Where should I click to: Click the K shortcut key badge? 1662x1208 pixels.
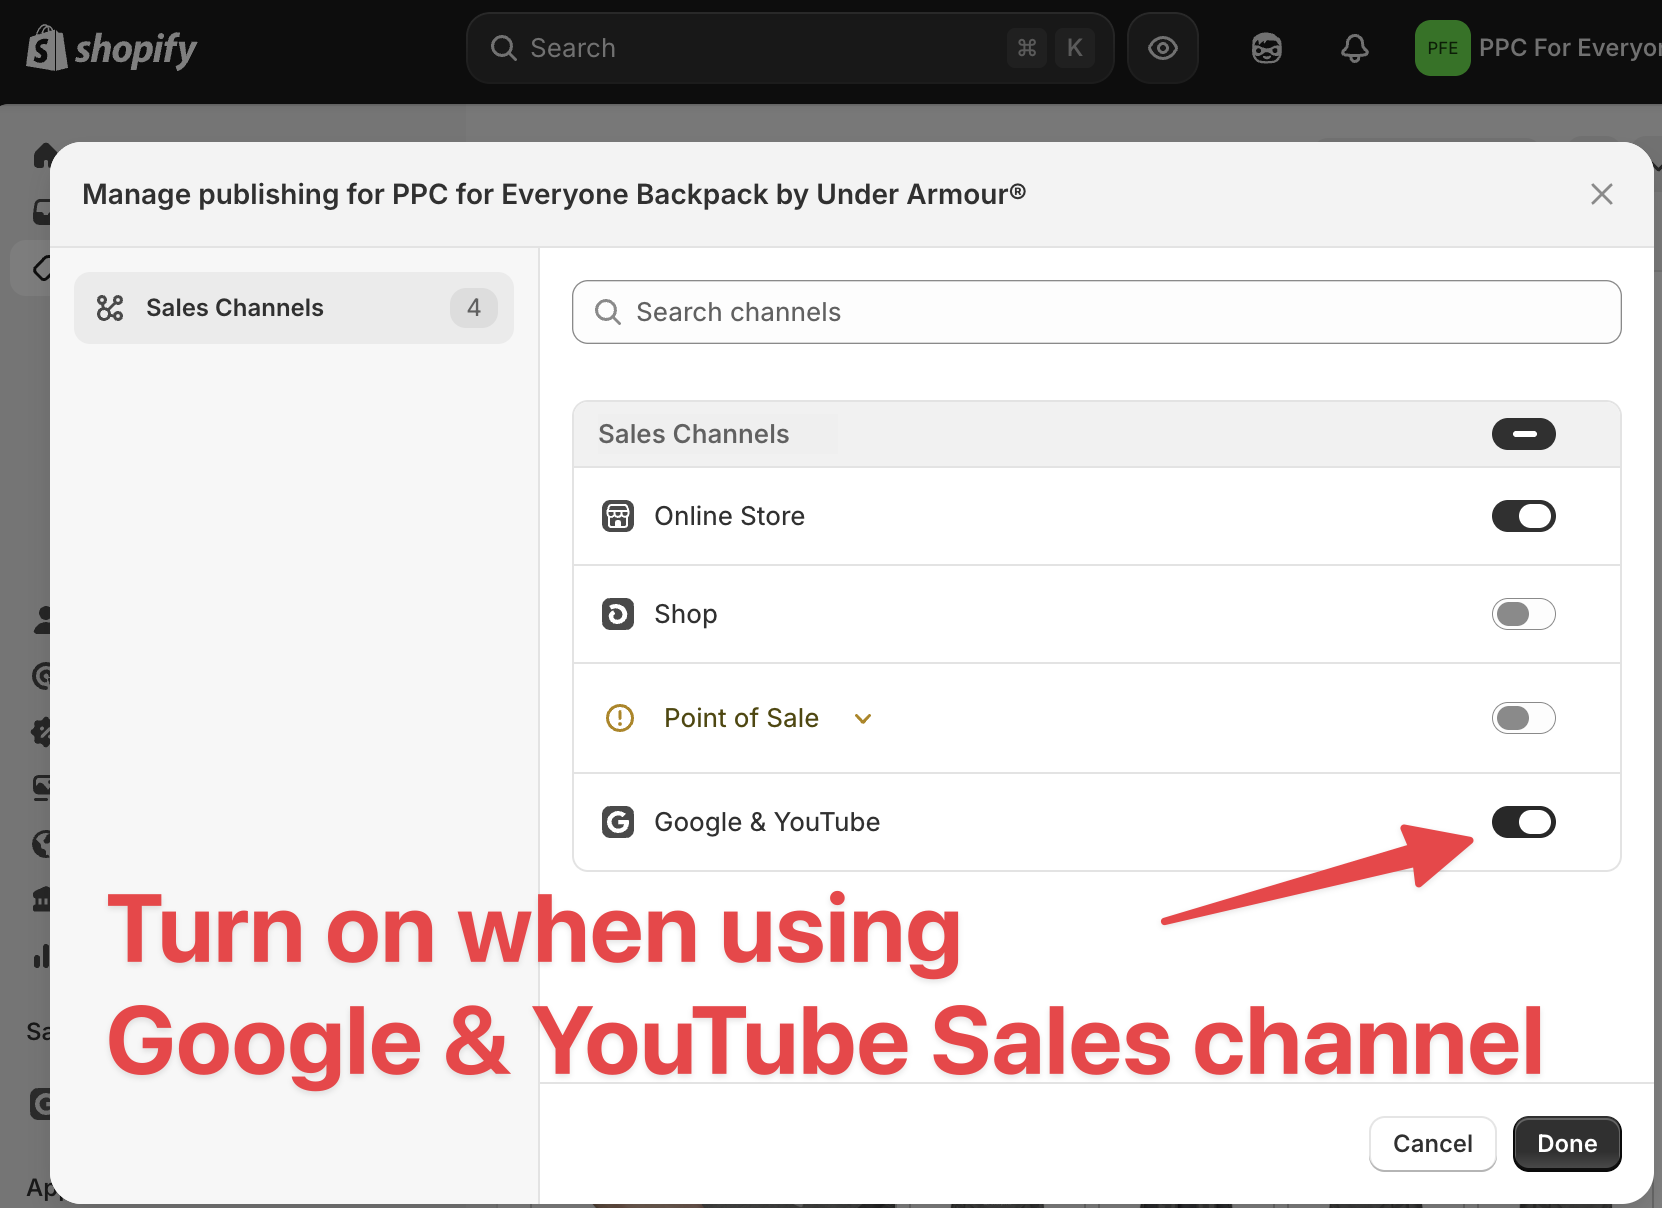(x=1075, y=48)
